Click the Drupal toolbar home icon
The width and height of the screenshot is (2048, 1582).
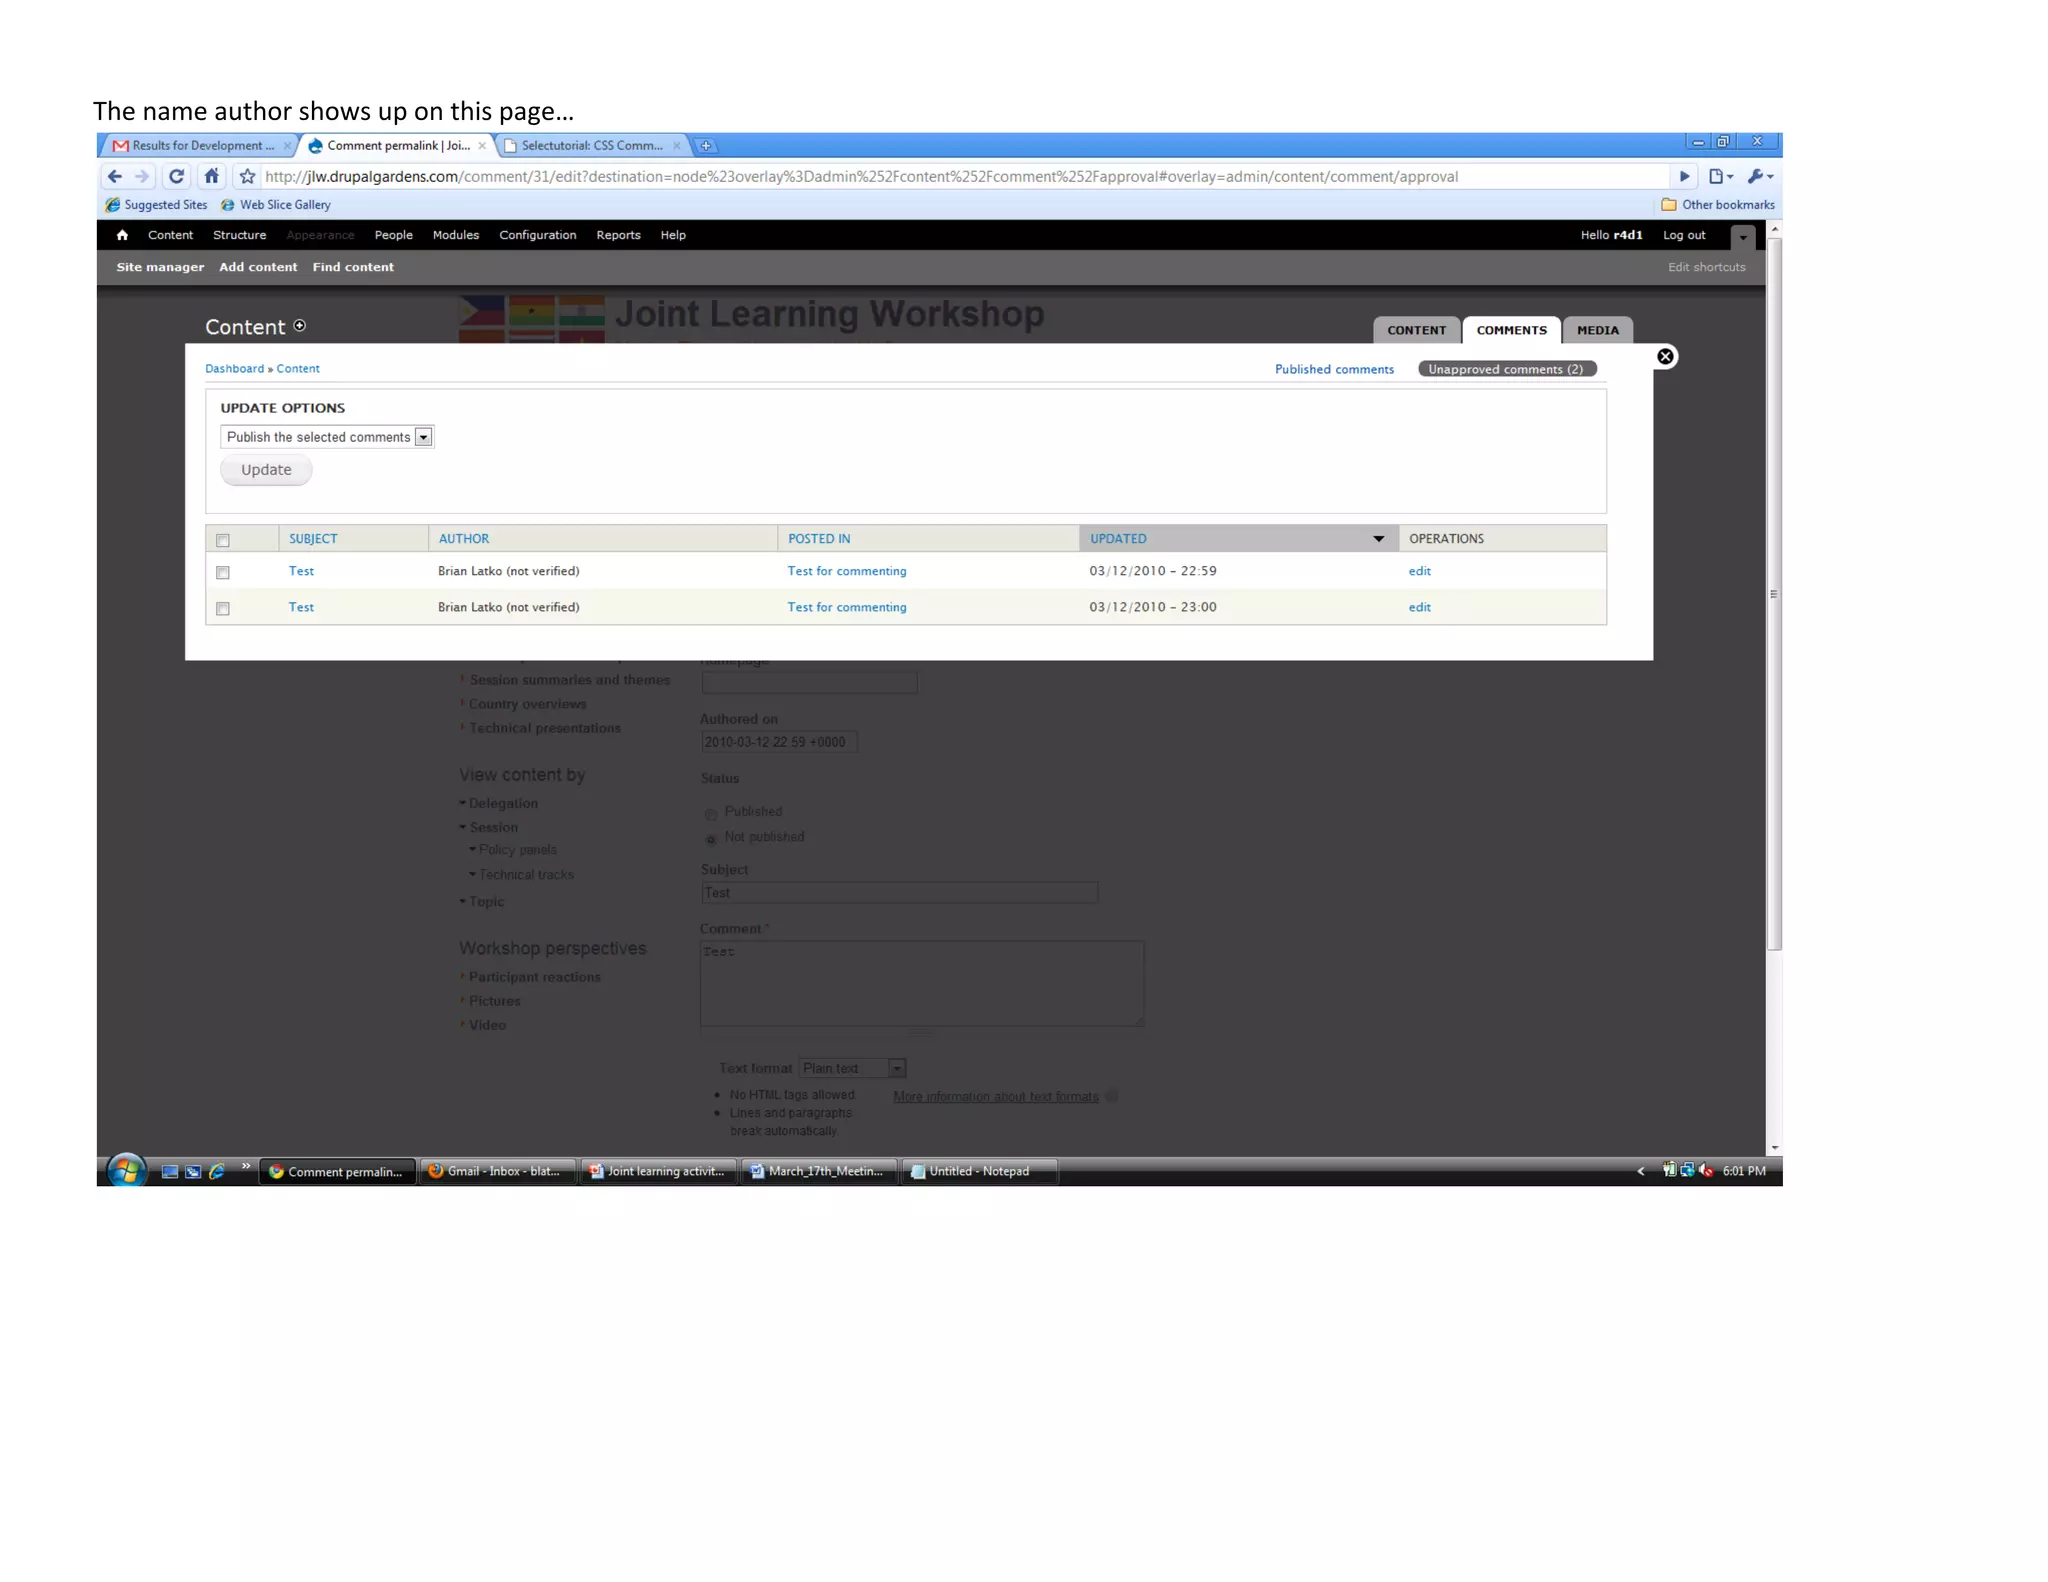(122, 235)
